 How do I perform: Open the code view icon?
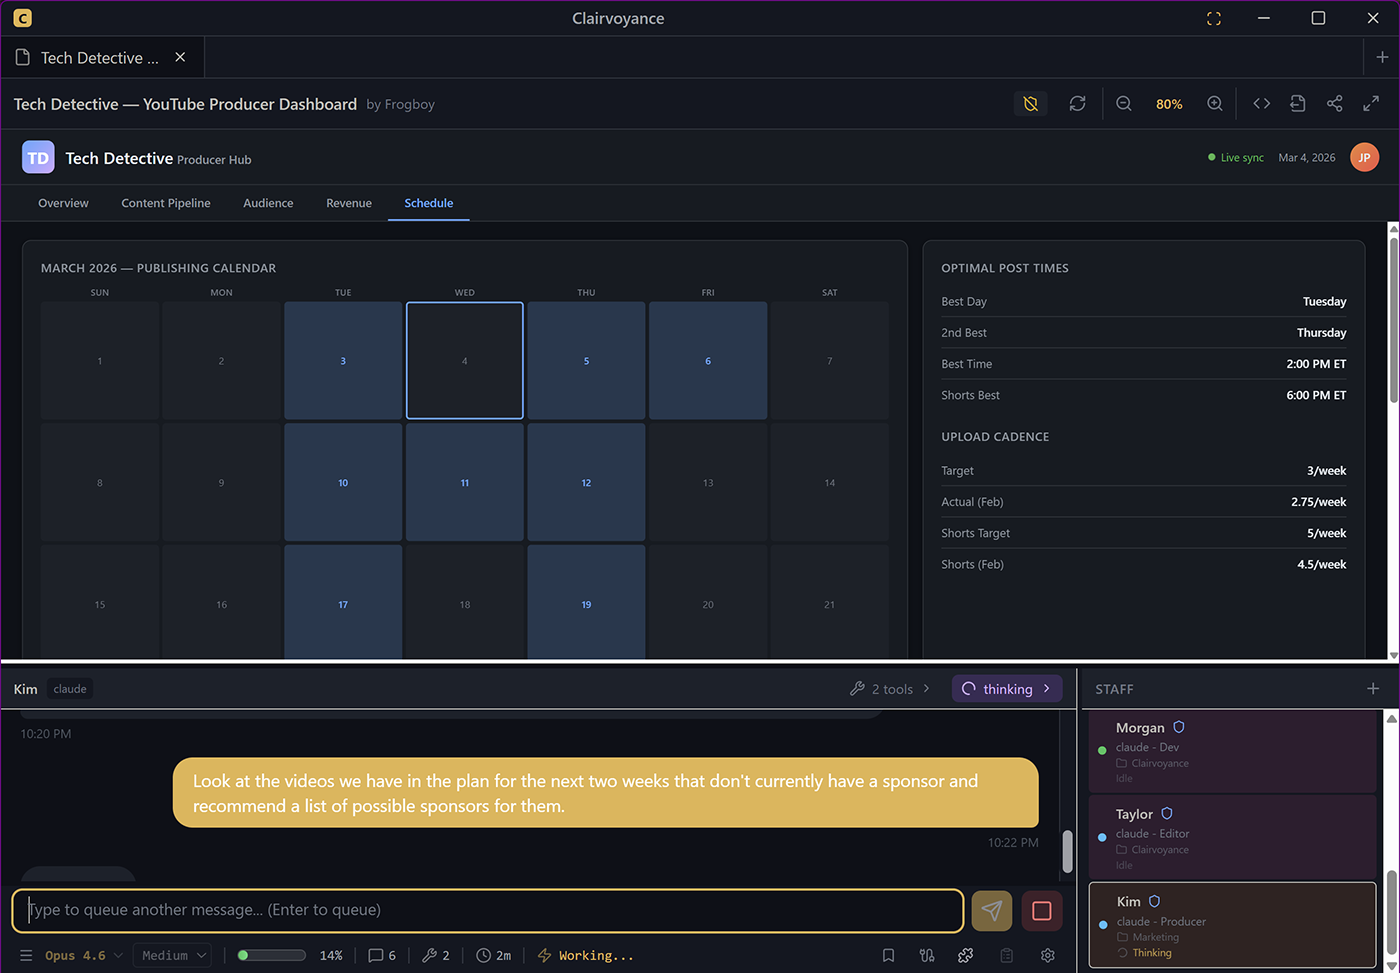[1262, 104]
